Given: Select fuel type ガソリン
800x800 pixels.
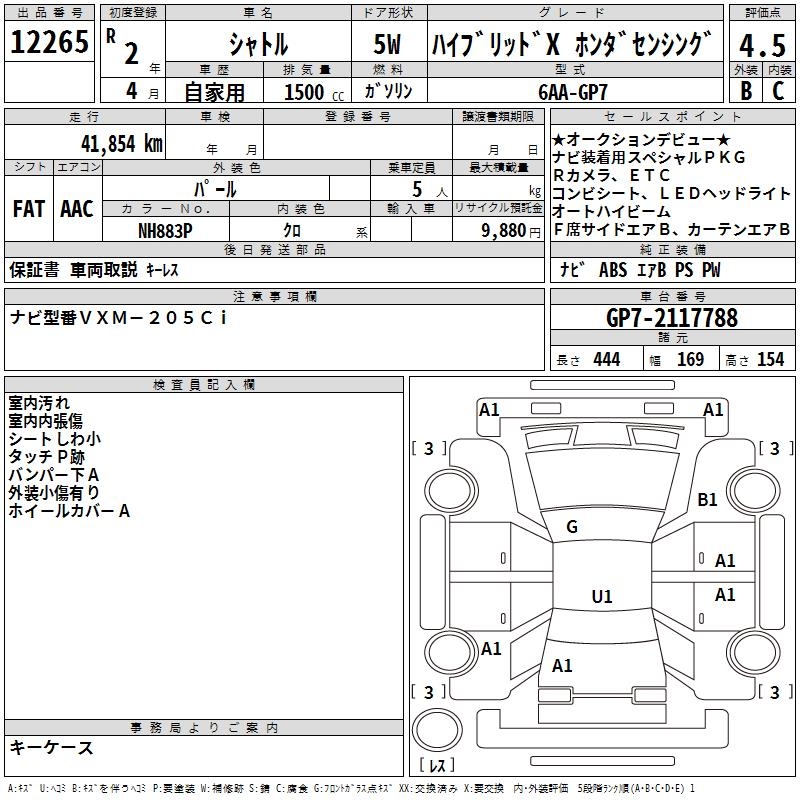Looking at the screenshot, I should coord(388,91).
